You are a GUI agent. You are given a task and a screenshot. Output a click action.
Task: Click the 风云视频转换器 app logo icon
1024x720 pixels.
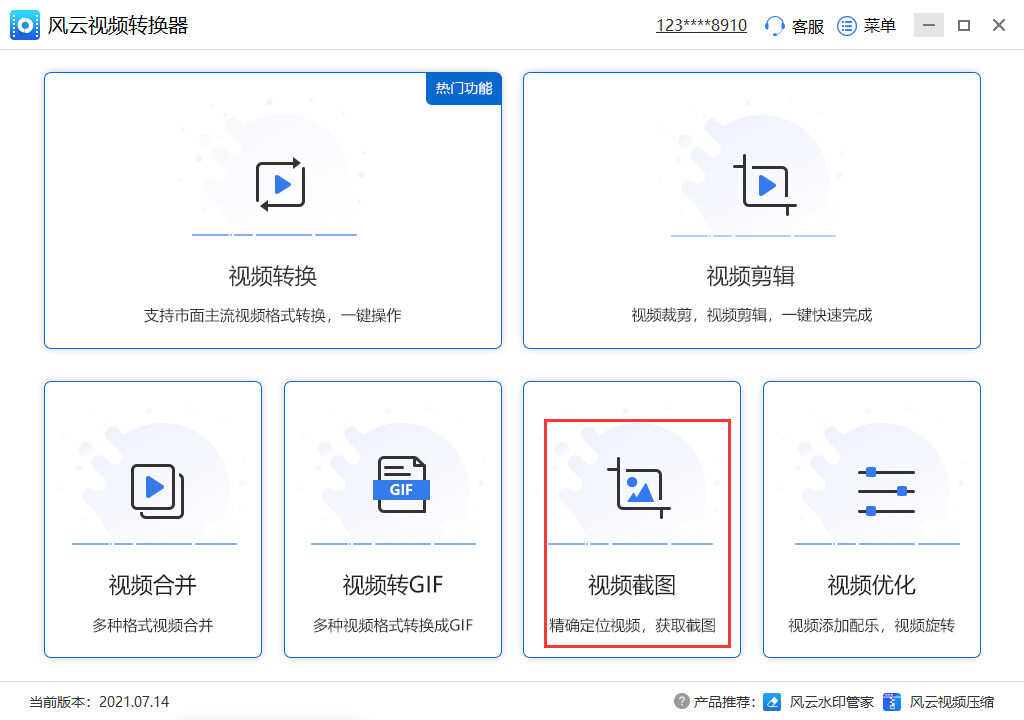coord(25,25)
